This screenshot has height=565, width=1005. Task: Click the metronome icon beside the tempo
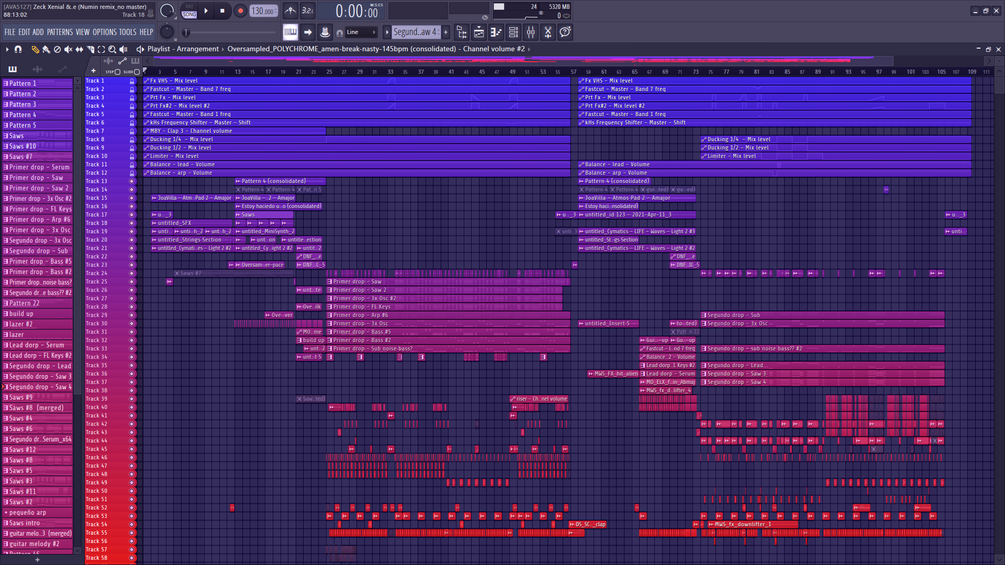click(290, 11)
